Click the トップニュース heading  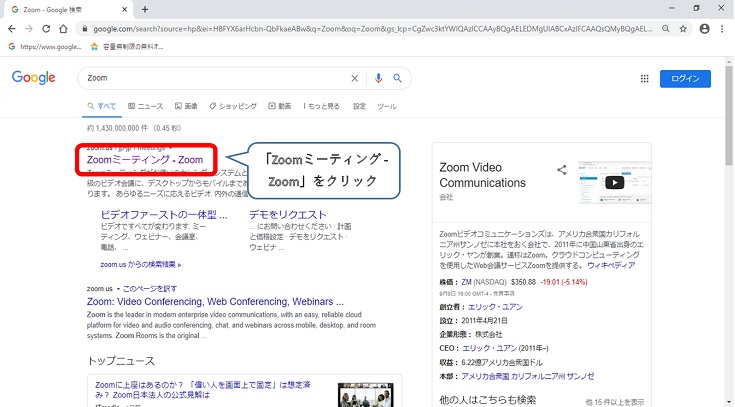(121, 361)
